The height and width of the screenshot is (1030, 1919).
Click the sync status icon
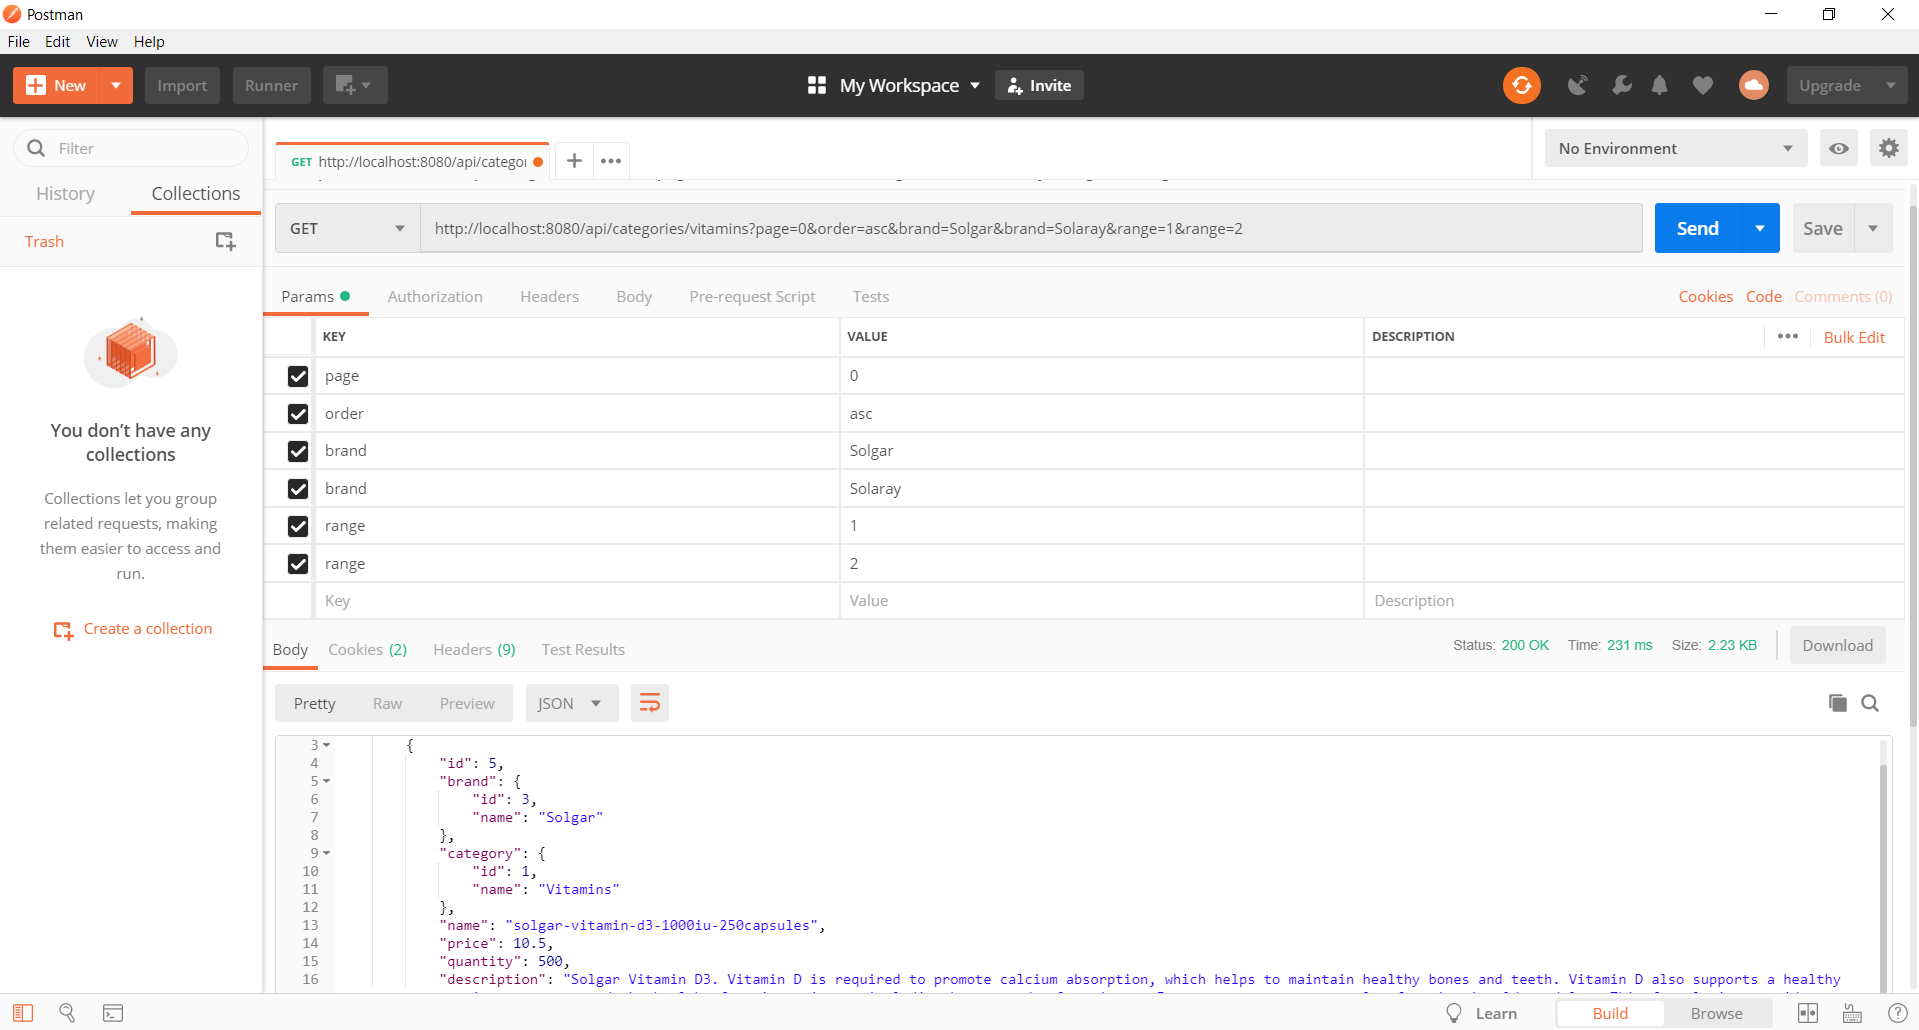point(1521,85)
